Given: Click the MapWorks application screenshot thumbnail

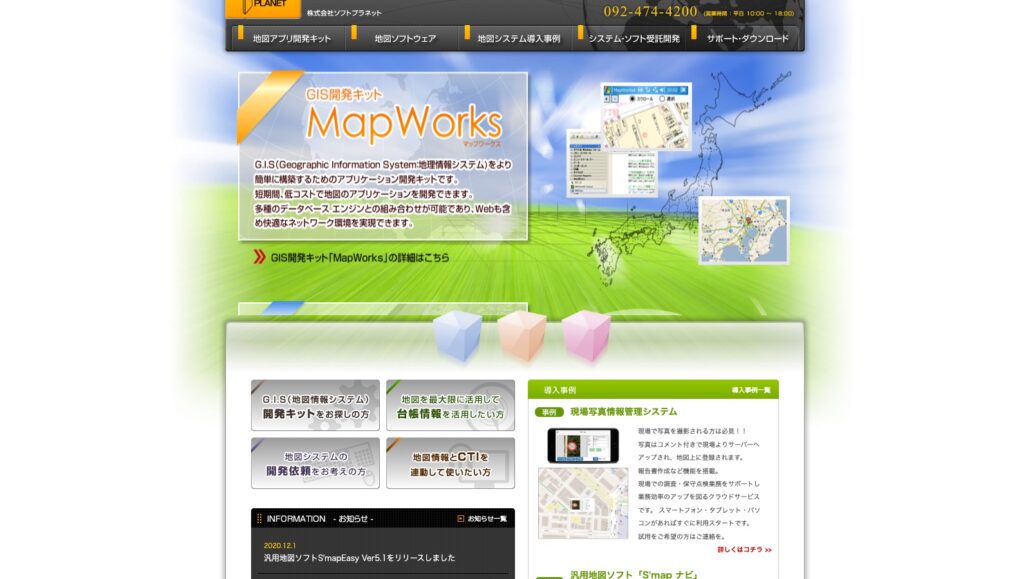Looking at the screenshot, I should pos(646,116).
